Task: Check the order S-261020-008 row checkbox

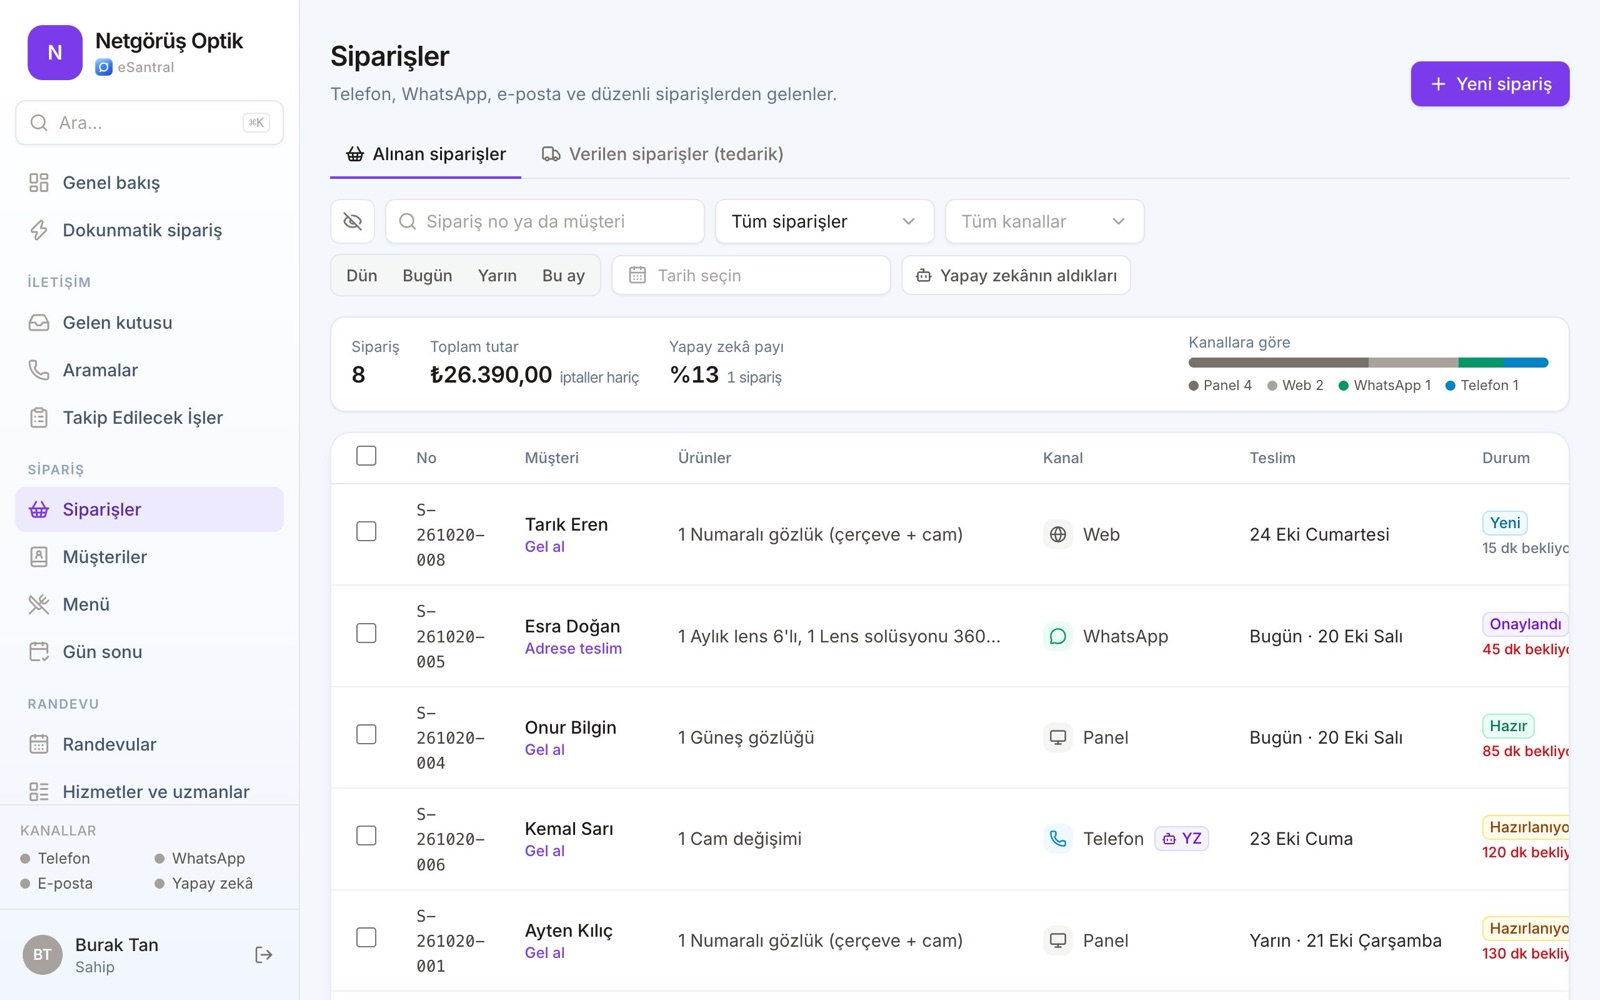Action: pyautogui.click(x=366, y=531)
